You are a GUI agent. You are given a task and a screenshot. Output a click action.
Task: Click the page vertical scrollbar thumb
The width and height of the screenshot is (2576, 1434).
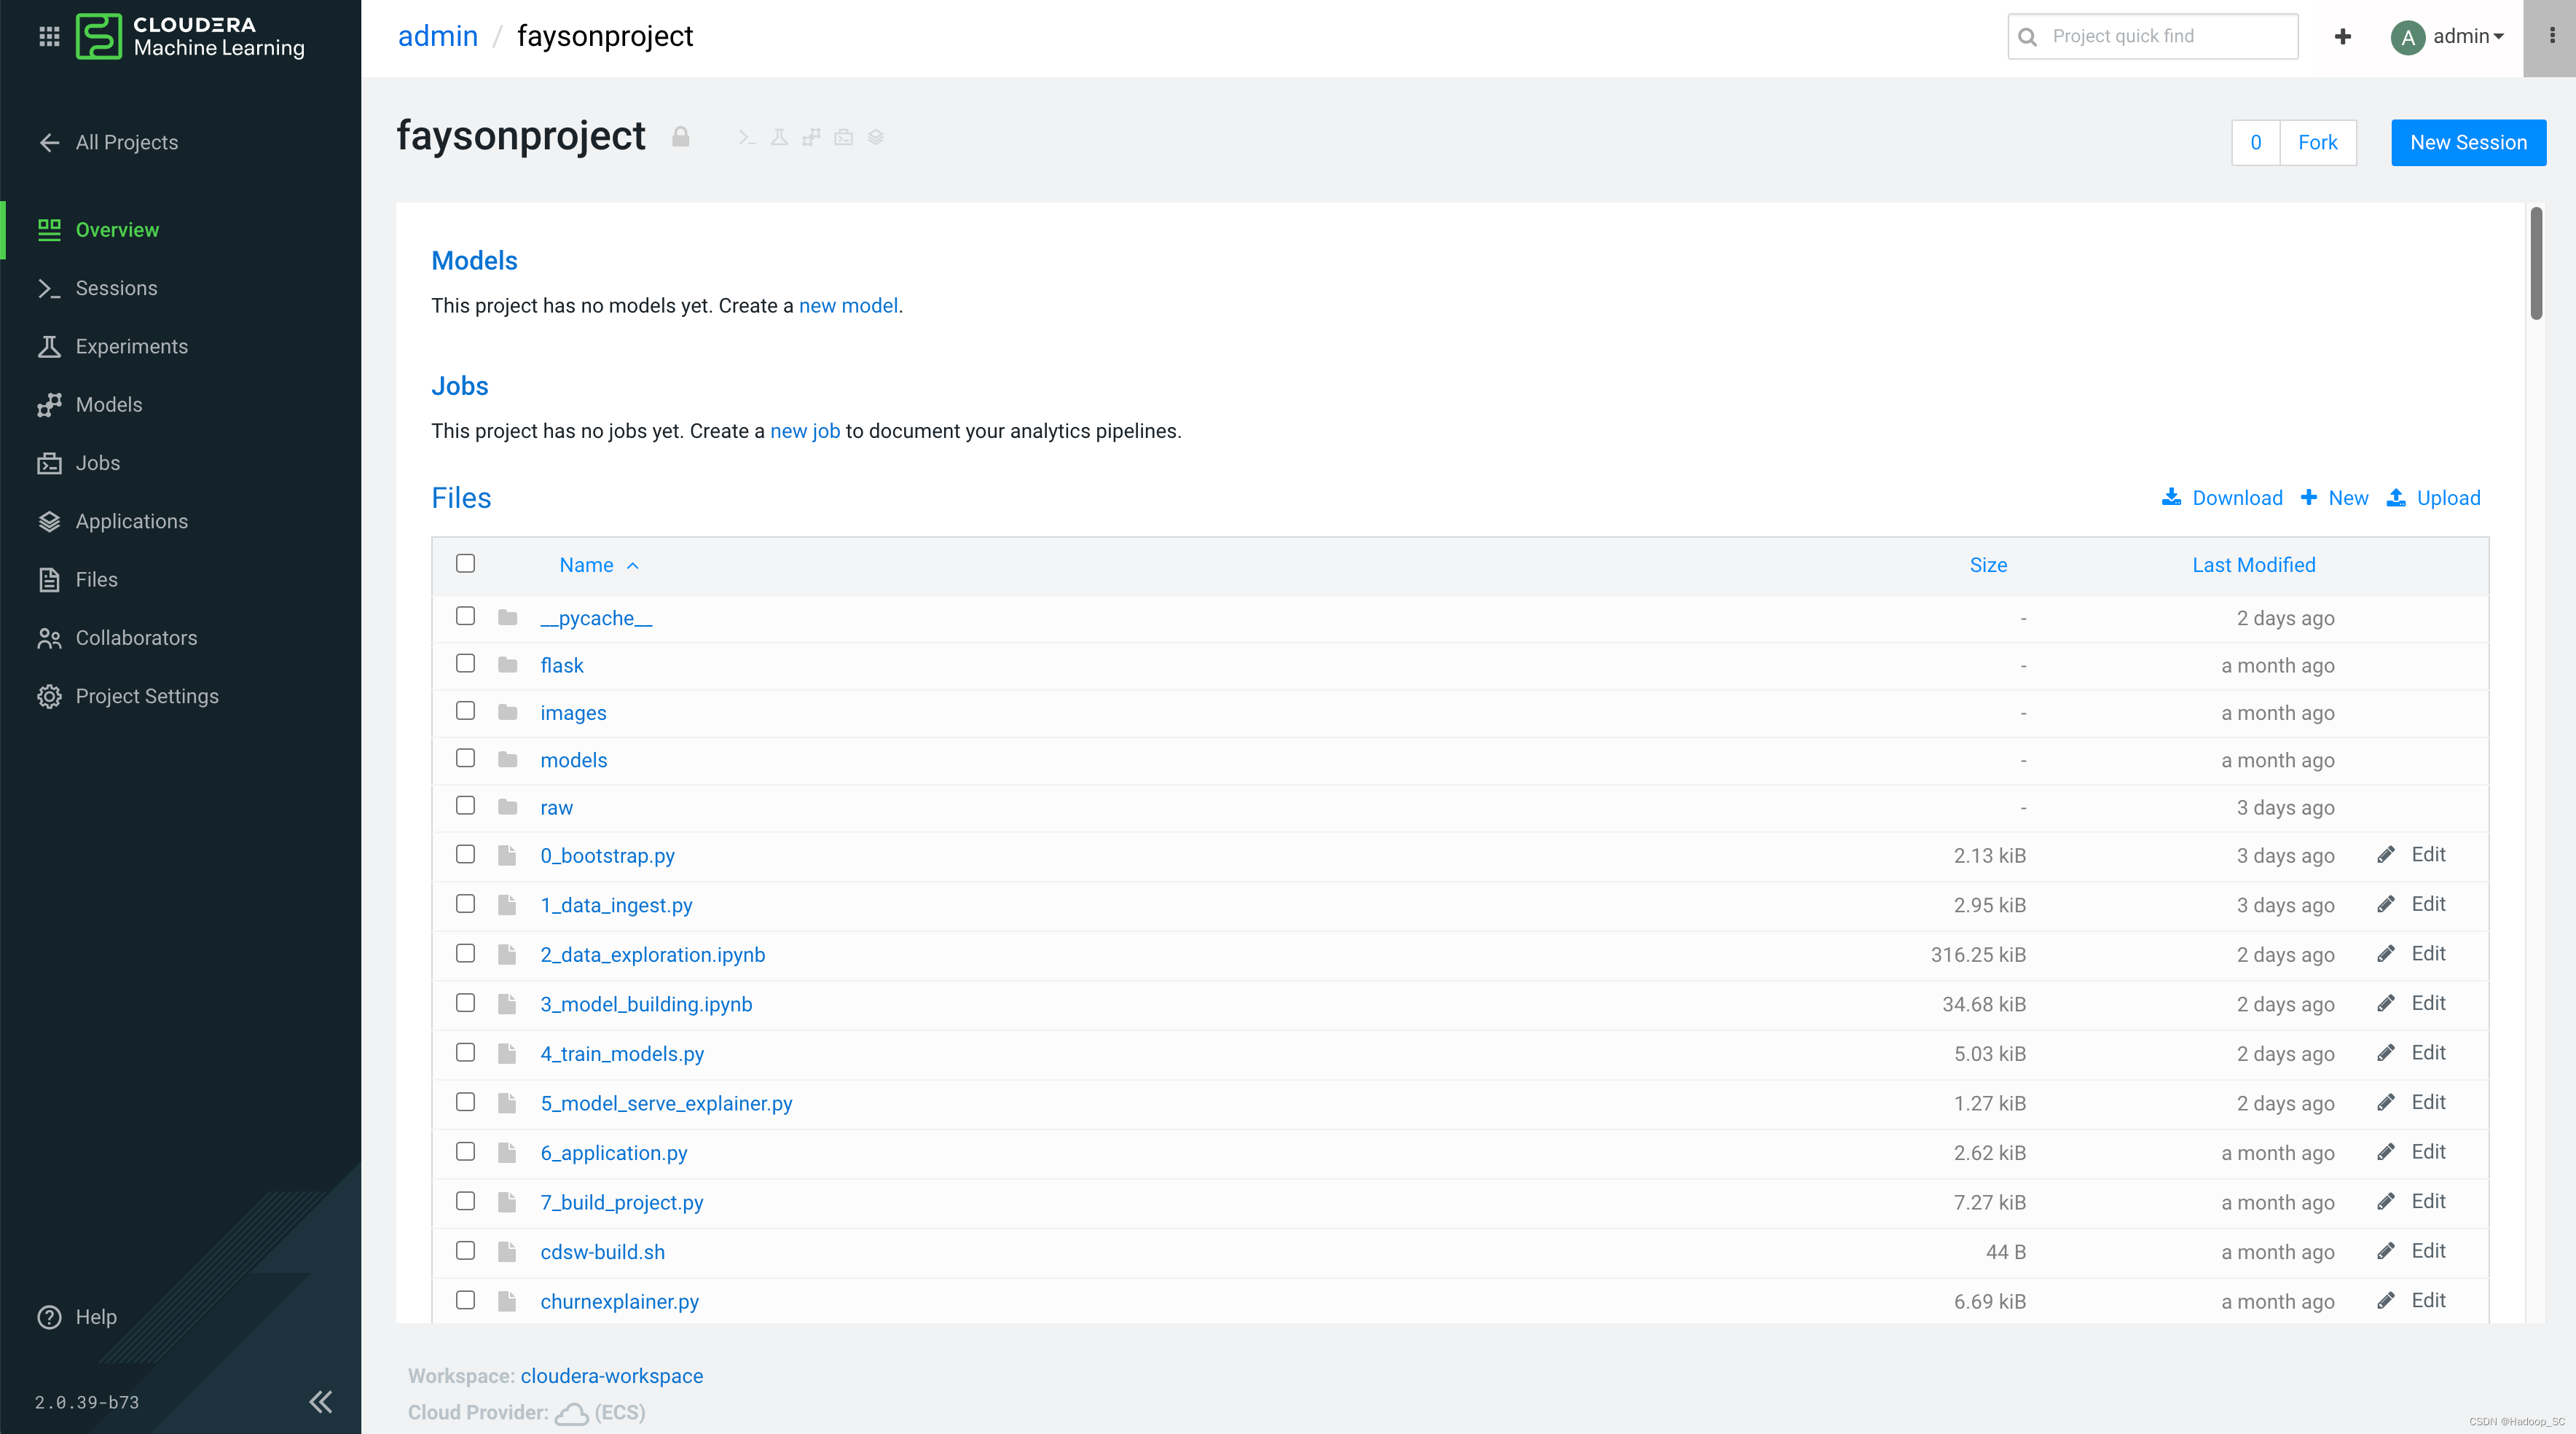point(2535,263)
